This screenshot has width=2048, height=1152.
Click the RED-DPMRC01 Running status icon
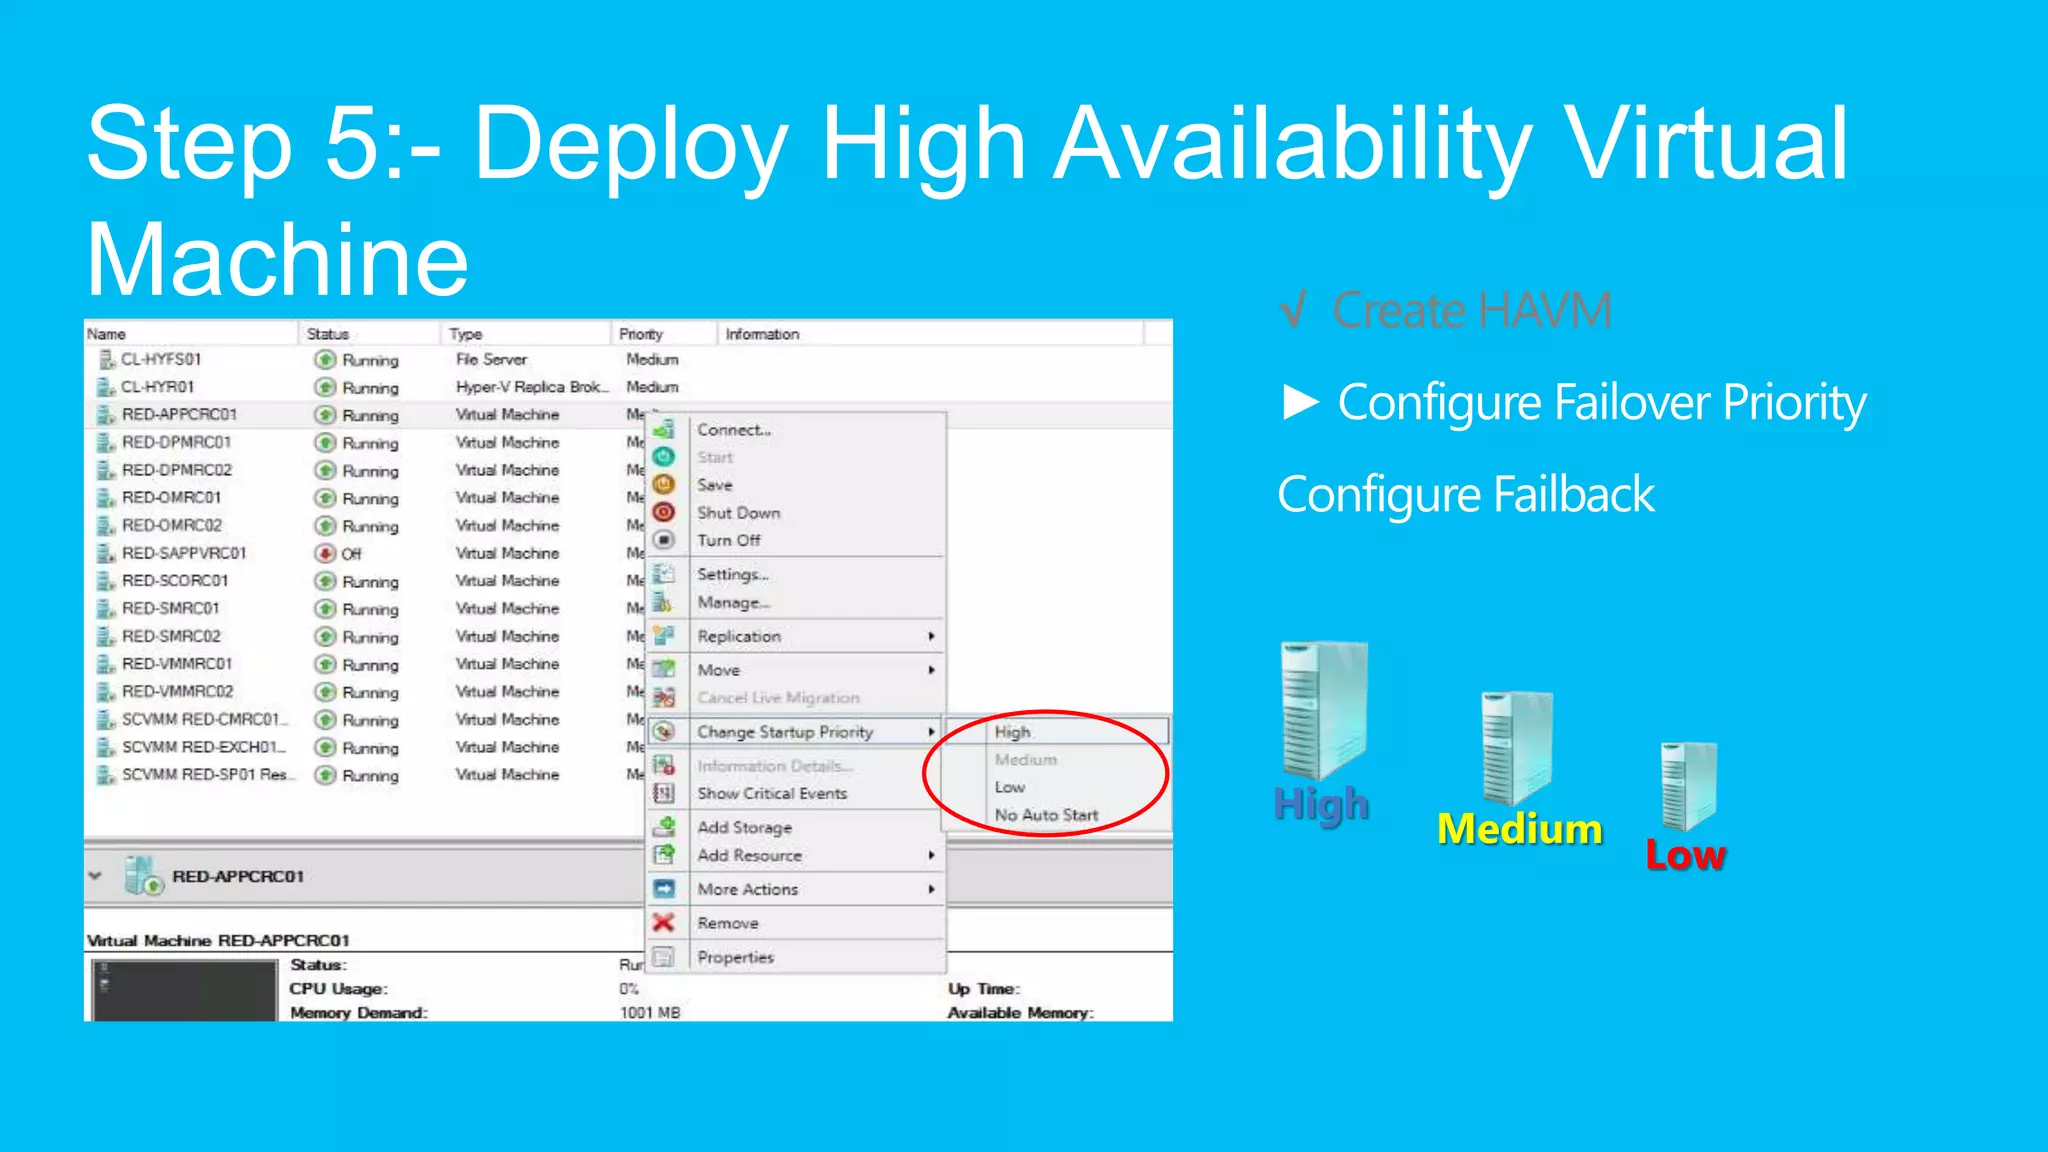pyautogui.click(x=325, y=442)
